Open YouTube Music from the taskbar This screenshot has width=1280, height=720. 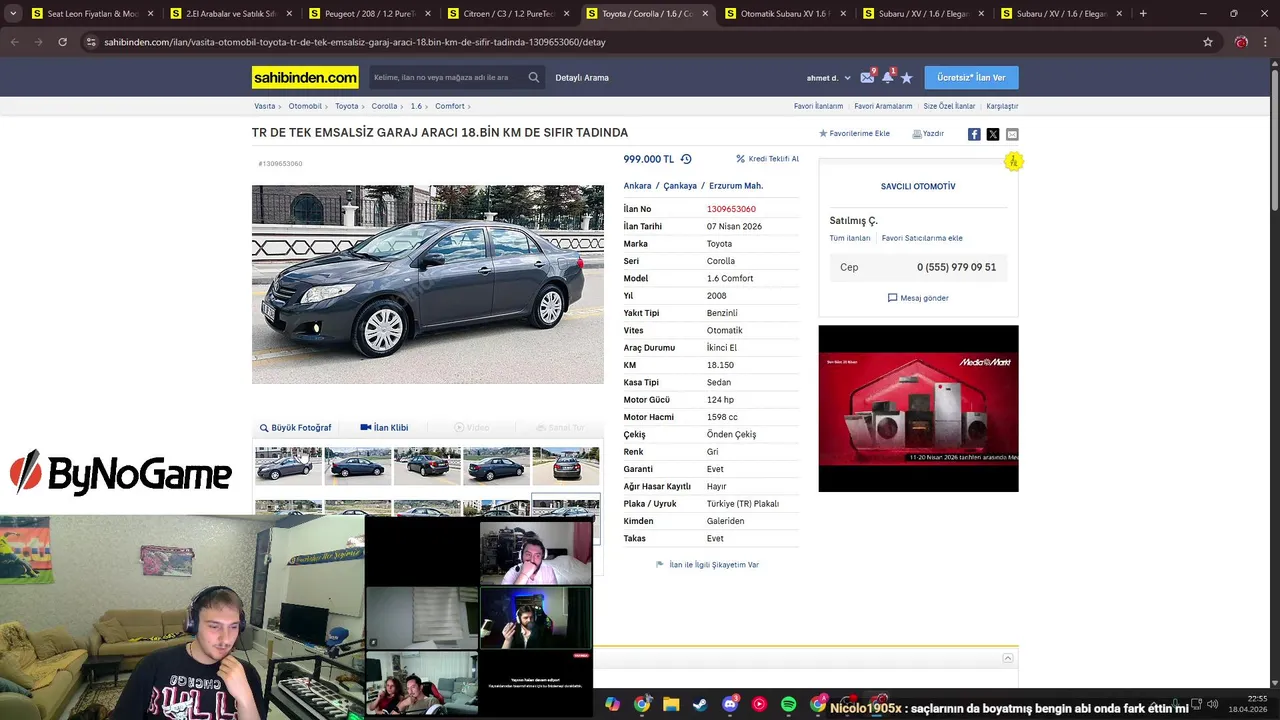(x=759, y=705)
